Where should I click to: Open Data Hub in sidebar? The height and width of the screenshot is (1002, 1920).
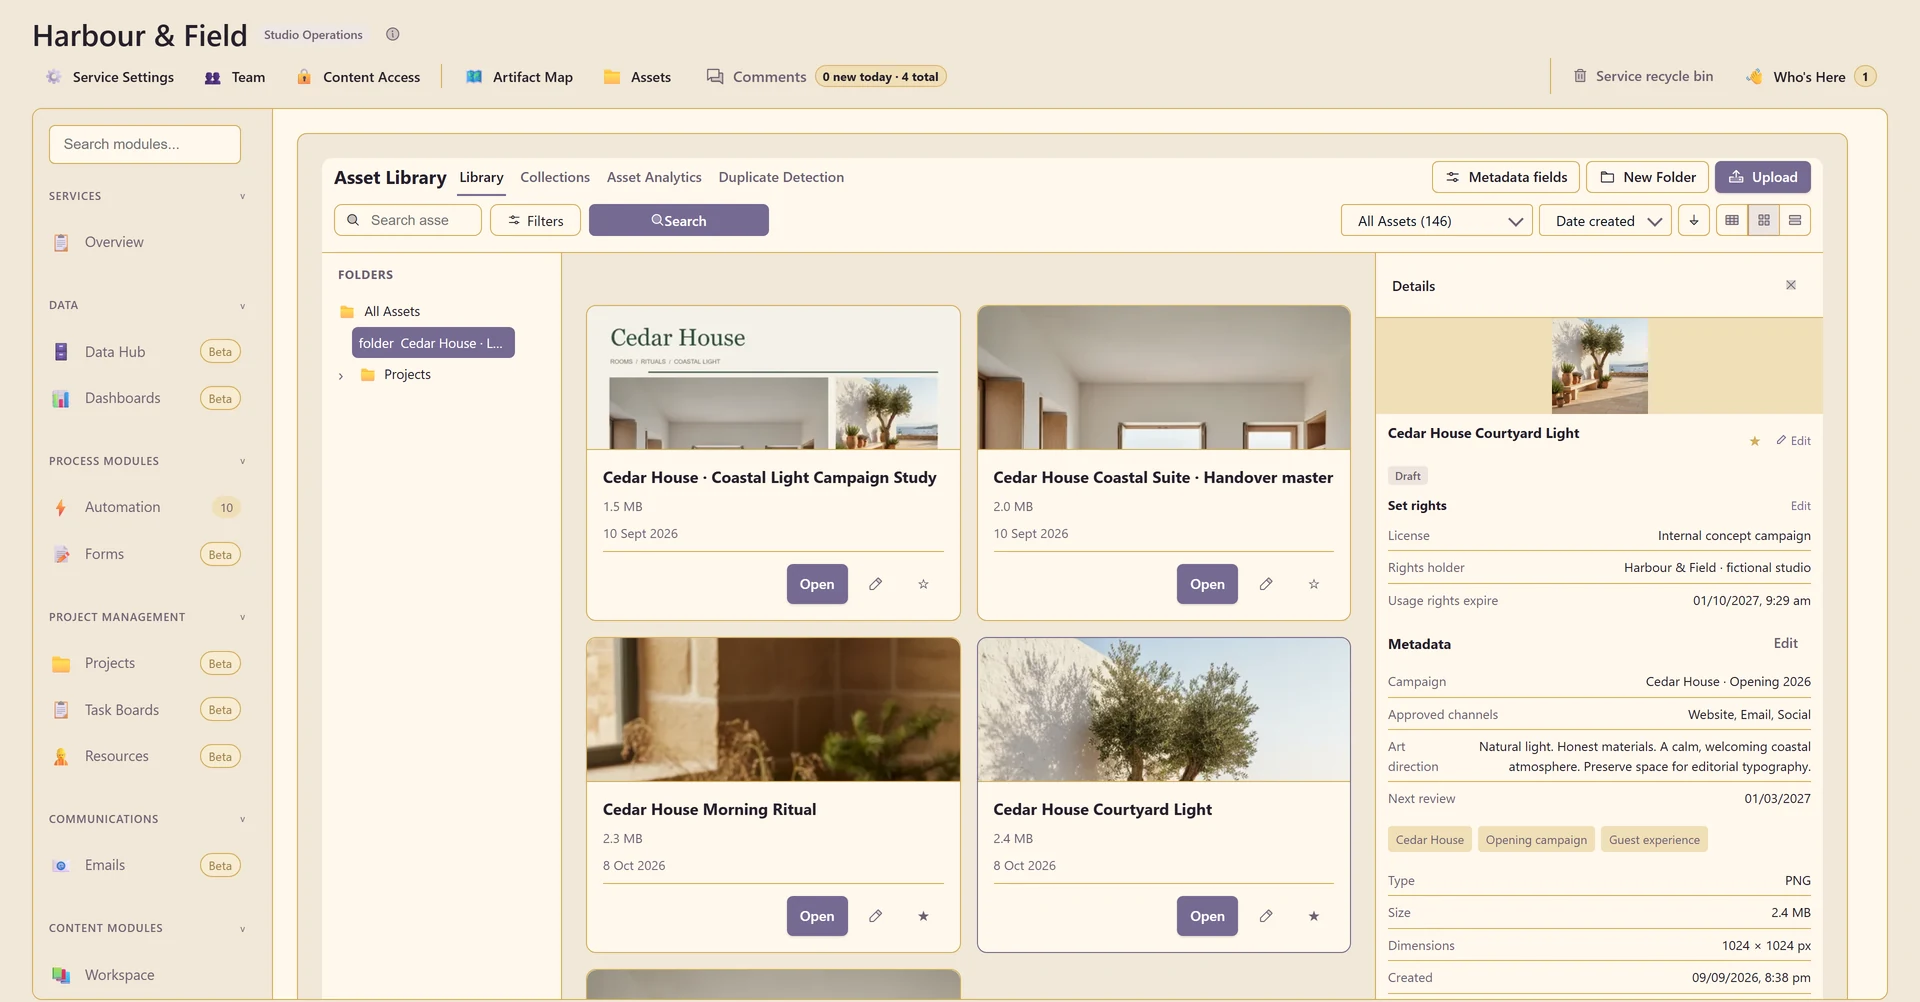click(x=145, y=352)
